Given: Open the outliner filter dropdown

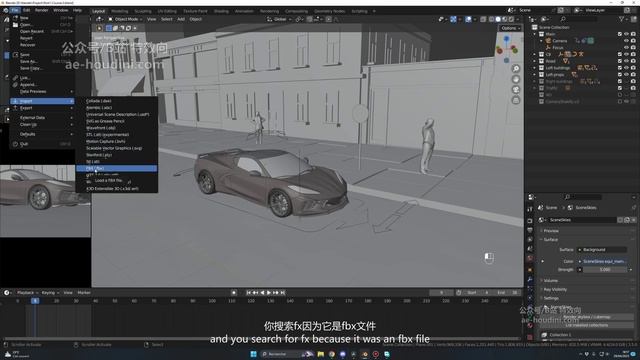Looking at the screenshot, I should (623, 19).
